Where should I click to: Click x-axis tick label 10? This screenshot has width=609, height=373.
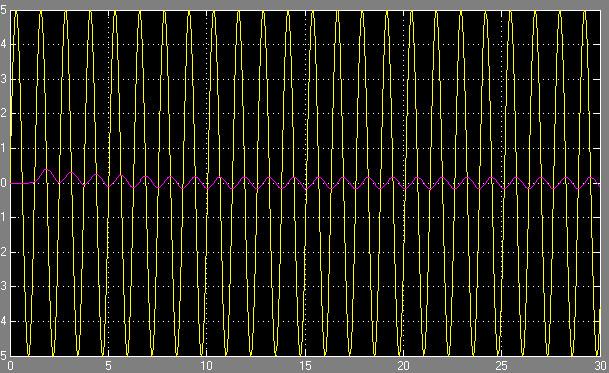pos(207,366)
